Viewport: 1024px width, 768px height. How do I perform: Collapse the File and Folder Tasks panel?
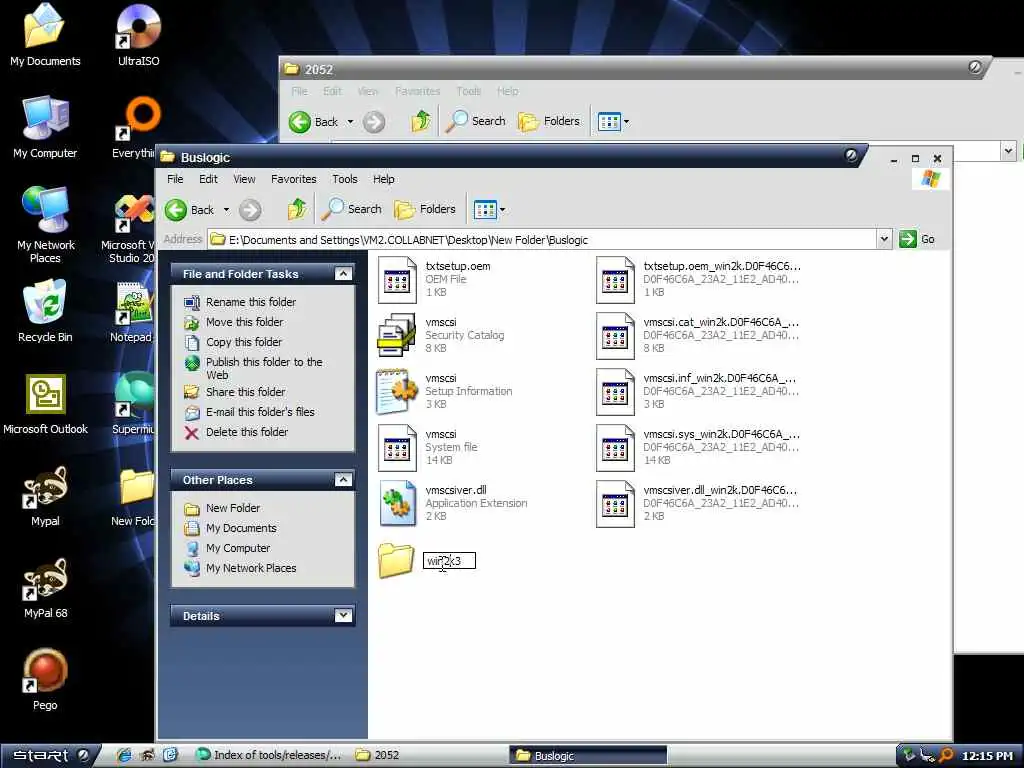(343, 274)
